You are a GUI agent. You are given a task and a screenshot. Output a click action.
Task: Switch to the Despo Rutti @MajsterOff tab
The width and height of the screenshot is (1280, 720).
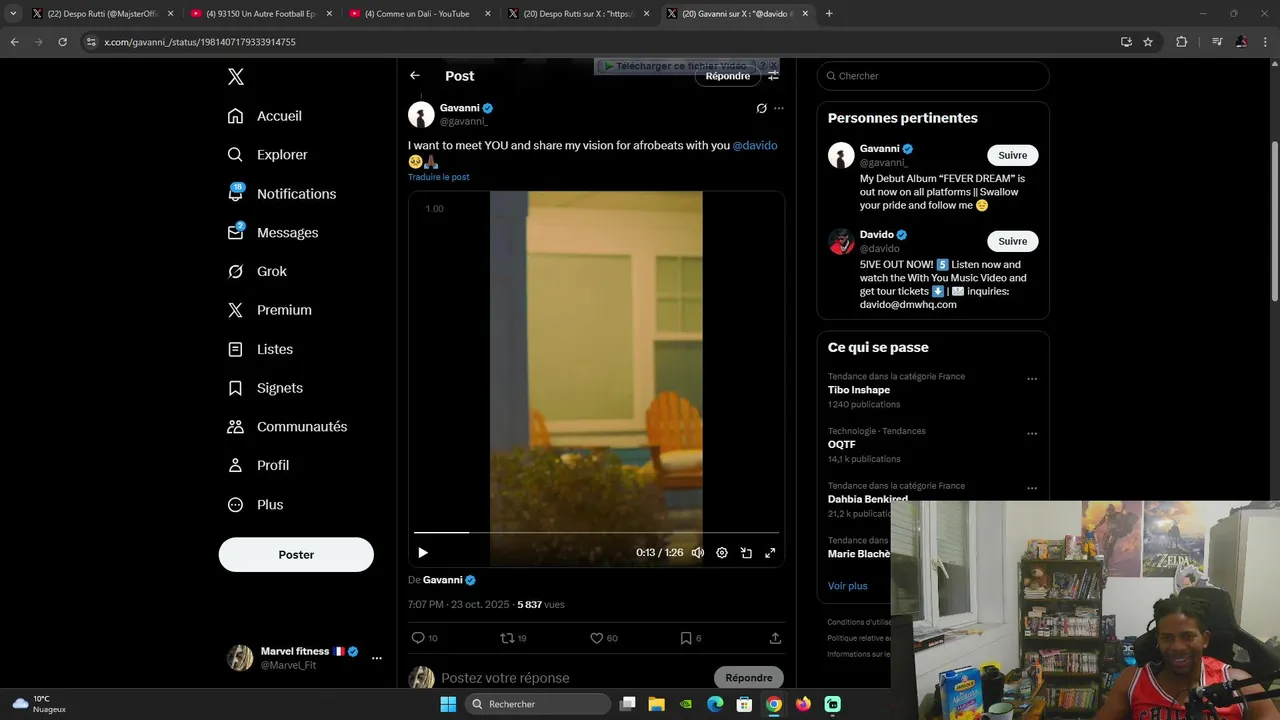click(101, 14)
